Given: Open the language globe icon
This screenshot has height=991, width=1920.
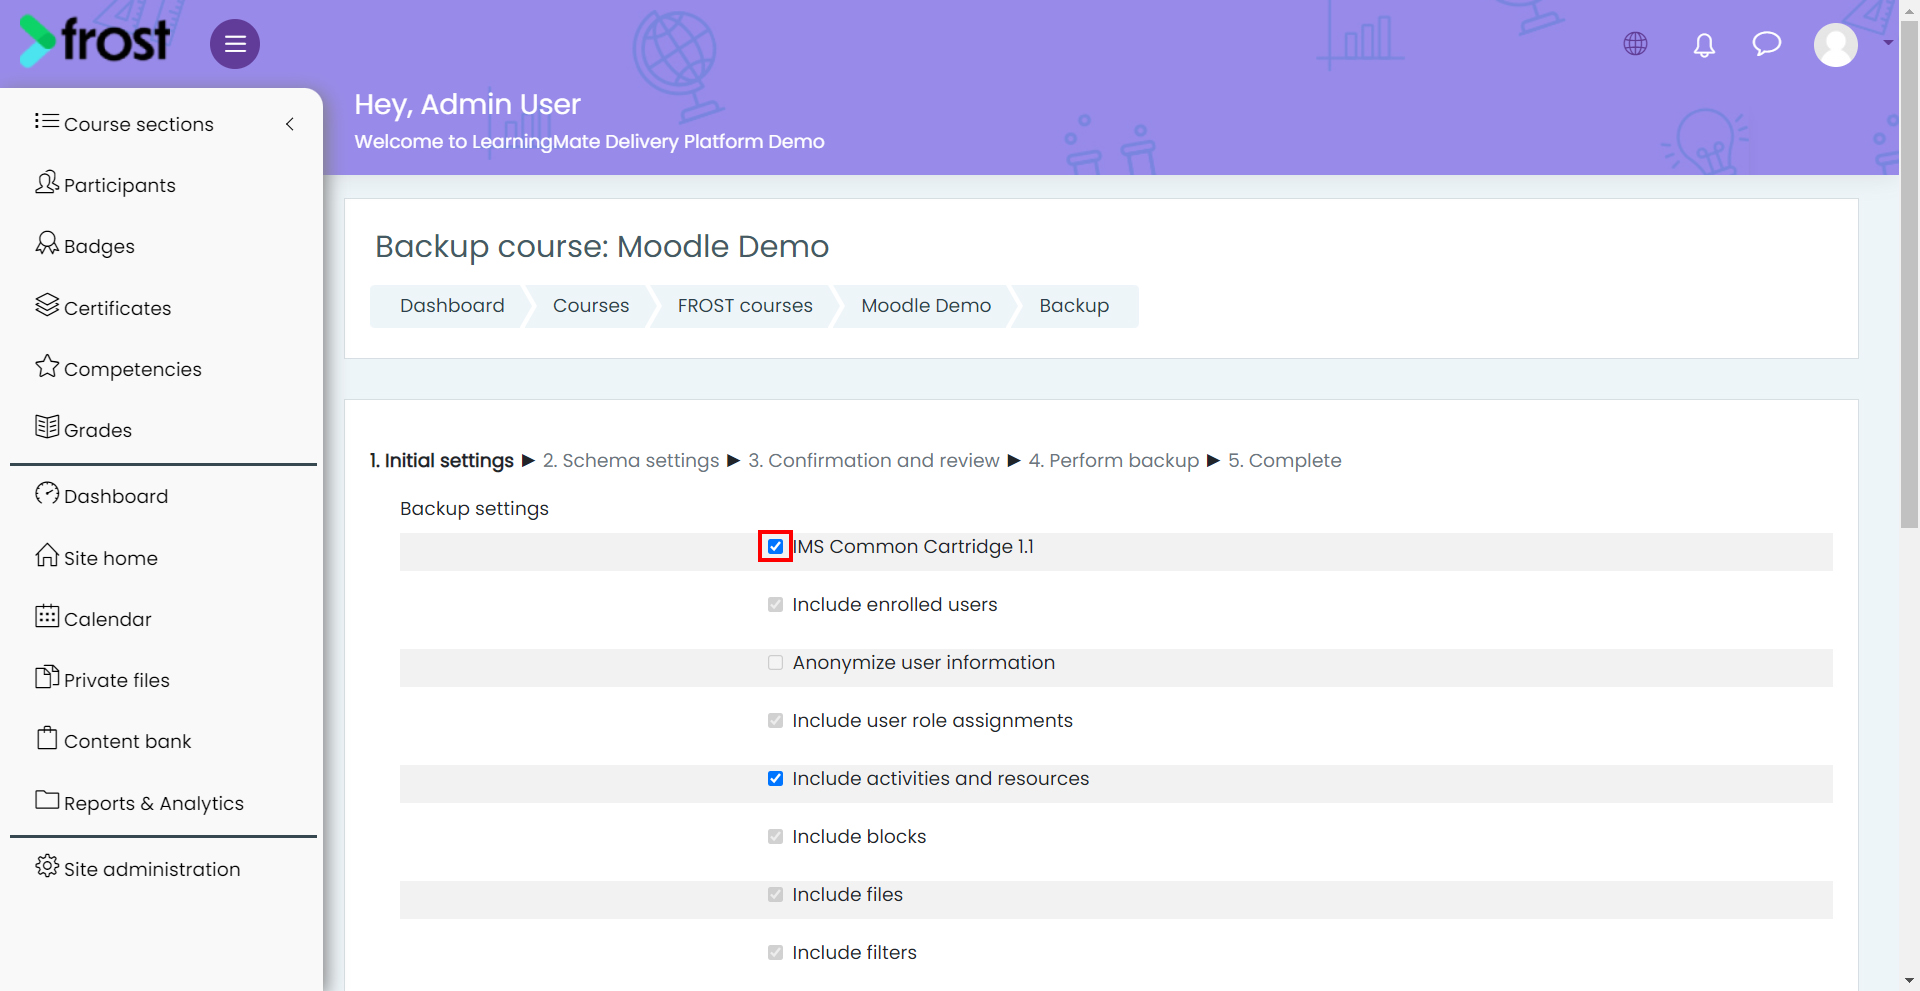Looking at the screenshot, I should [x=1636, y=44].
